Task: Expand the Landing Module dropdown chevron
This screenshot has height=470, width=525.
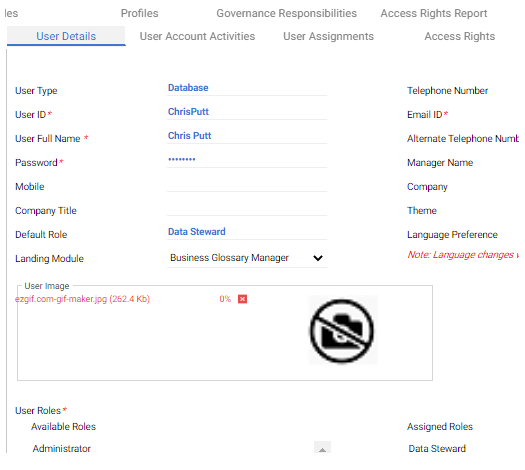Action: (x=317, y=258)
